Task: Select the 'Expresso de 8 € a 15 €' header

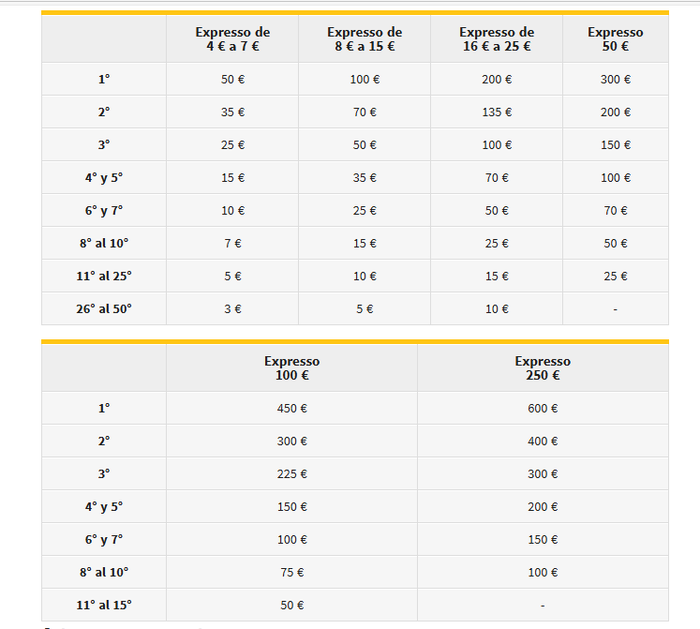Action: [x=364, y=39]
